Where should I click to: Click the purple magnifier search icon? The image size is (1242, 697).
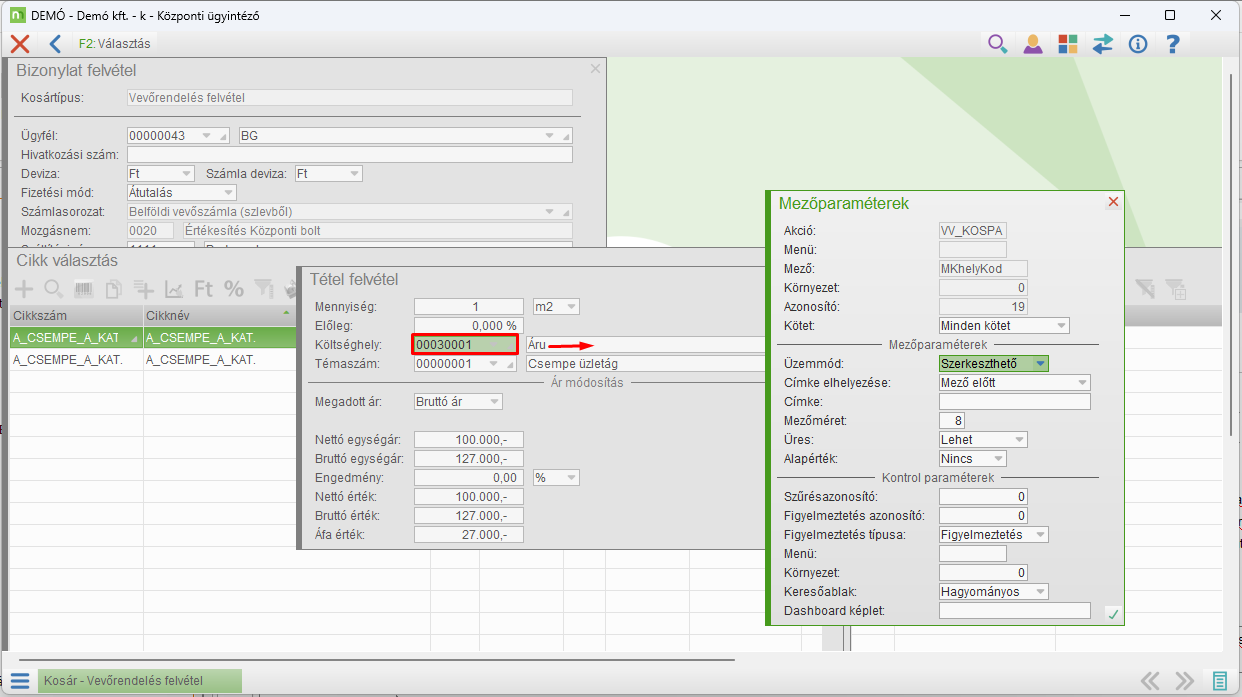[x=997, y=43]
